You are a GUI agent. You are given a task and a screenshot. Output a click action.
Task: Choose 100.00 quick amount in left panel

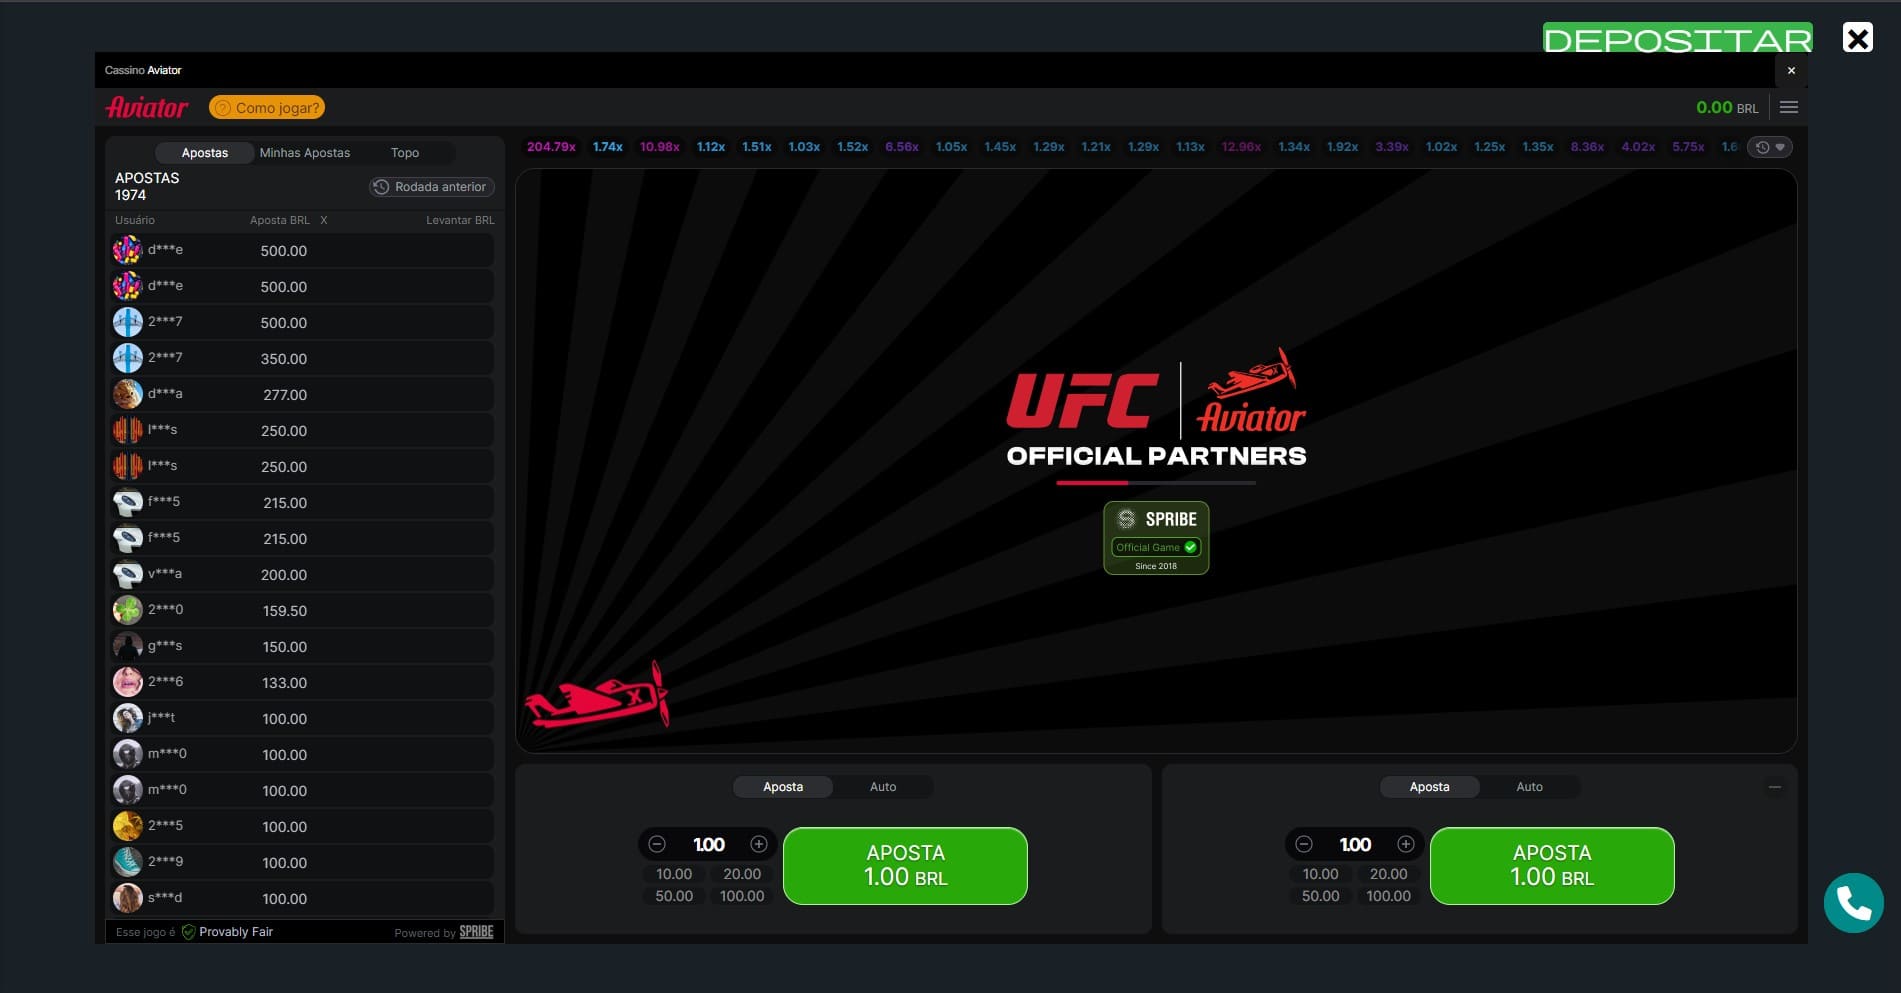click(742, 896)
